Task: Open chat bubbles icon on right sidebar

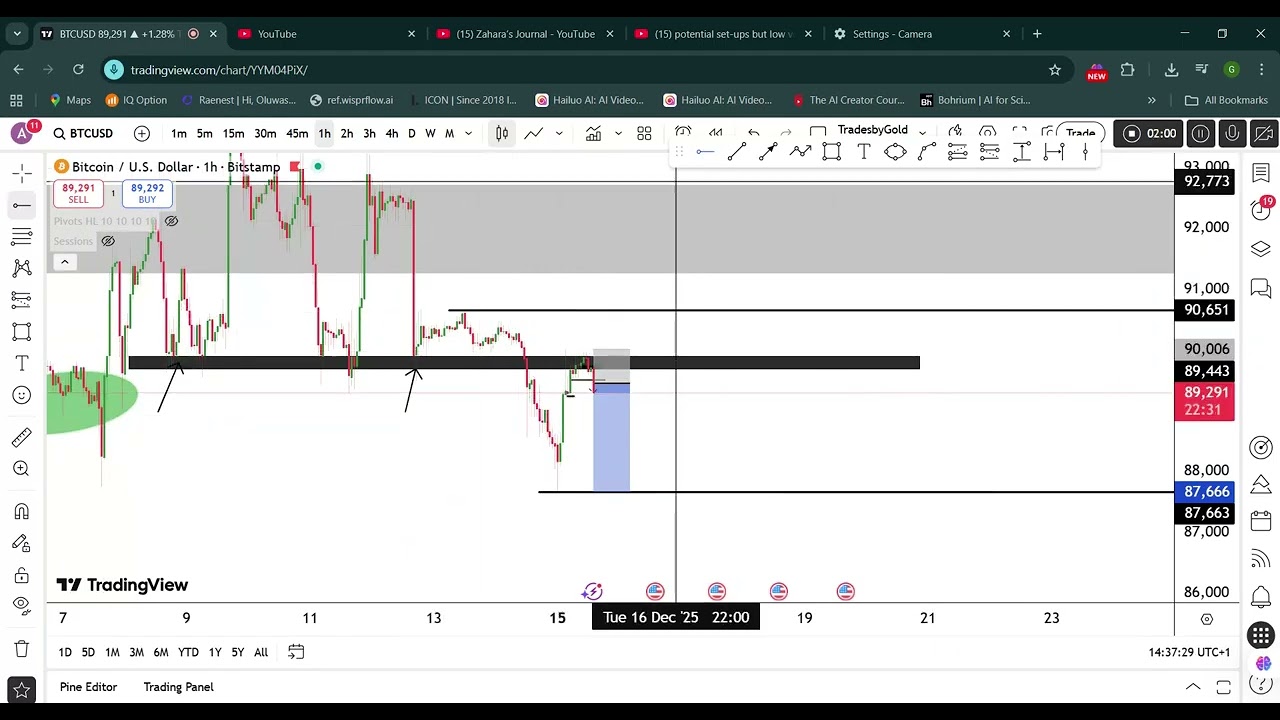Action: click(x=1261, y=289)
